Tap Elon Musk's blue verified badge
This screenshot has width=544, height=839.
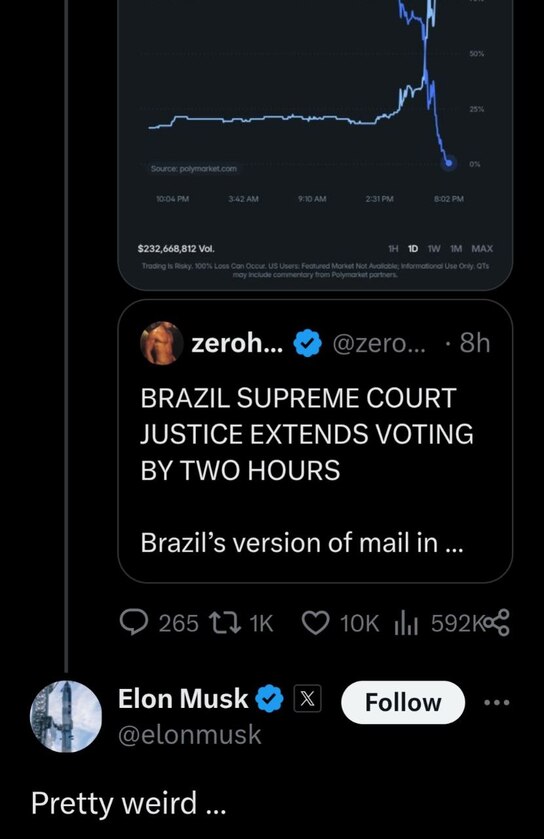click(269, 699)
